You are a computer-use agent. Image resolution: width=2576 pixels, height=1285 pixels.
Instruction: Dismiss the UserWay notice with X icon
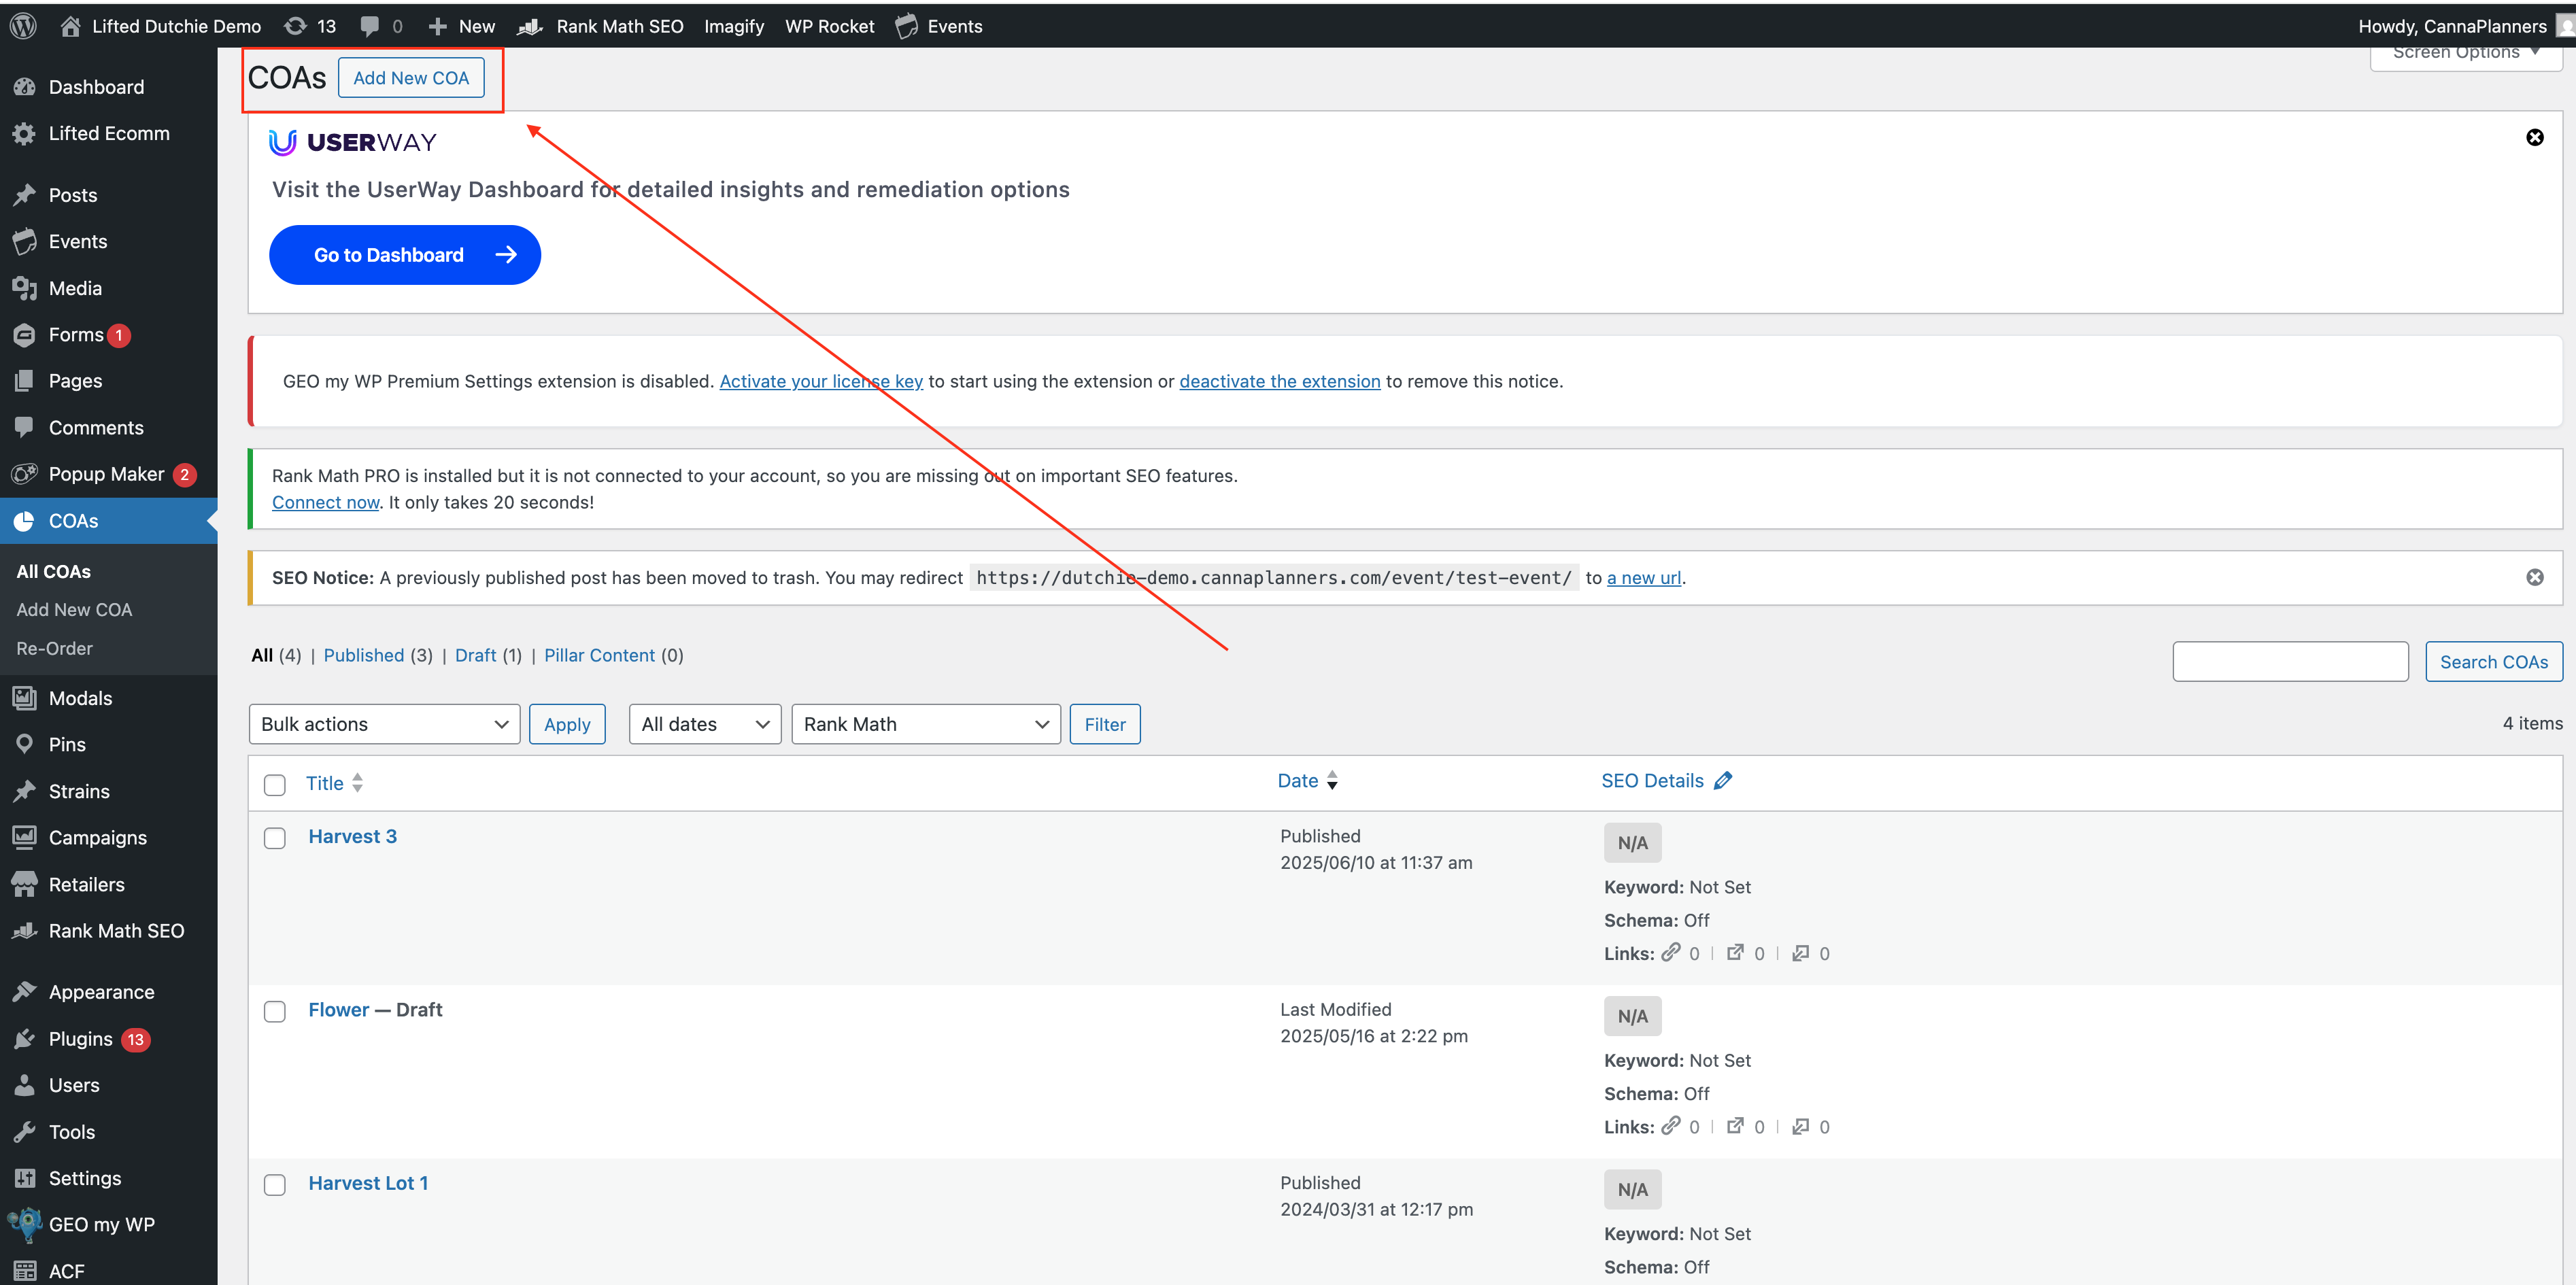[x=2534, y=137]
